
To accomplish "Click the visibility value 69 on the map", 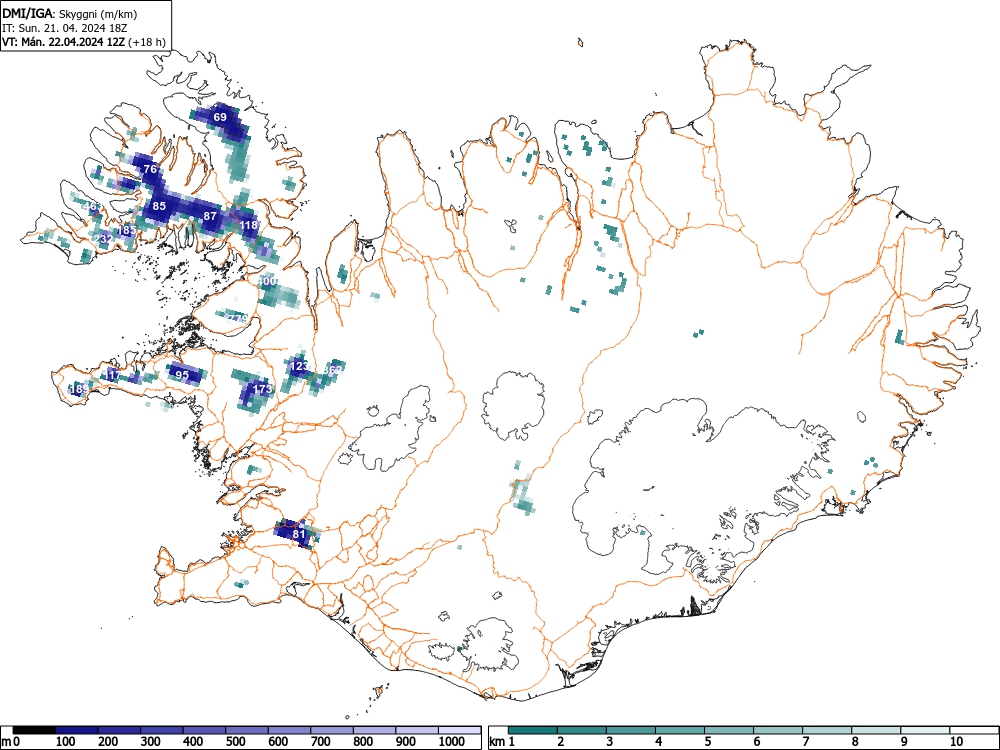I will point(220,117).
